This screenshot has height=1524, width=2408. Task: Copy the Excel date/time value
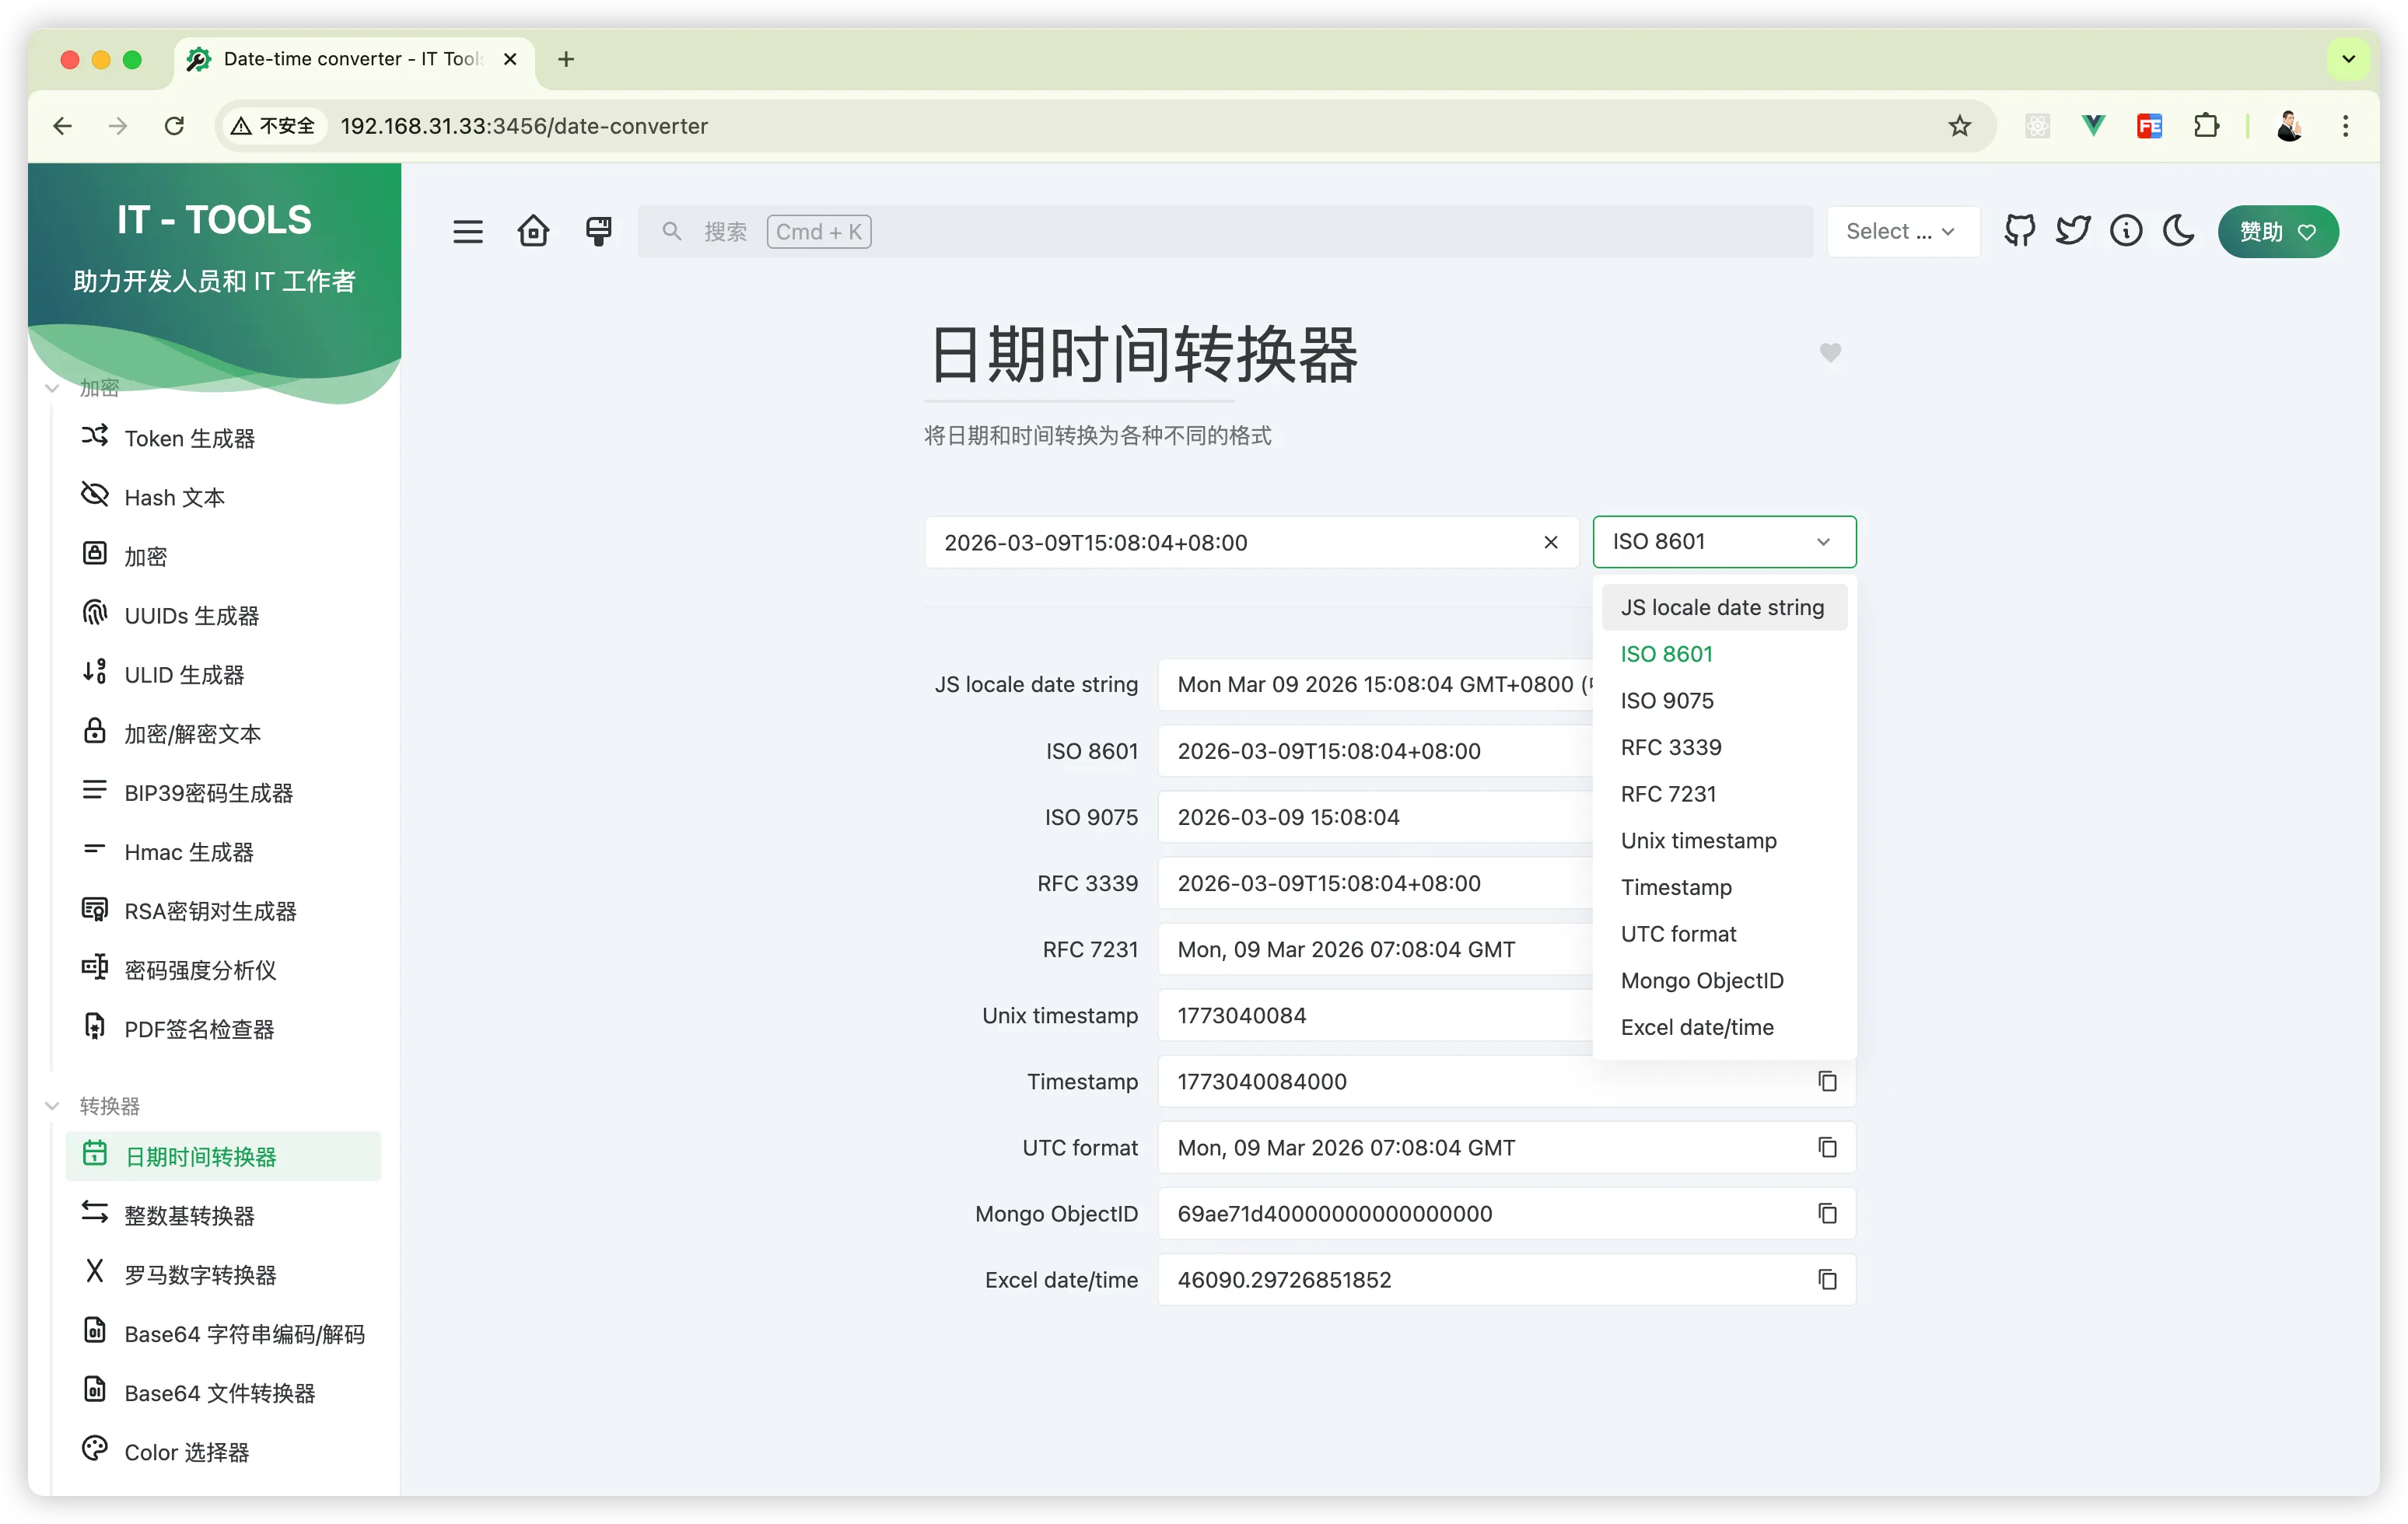1827,1279
